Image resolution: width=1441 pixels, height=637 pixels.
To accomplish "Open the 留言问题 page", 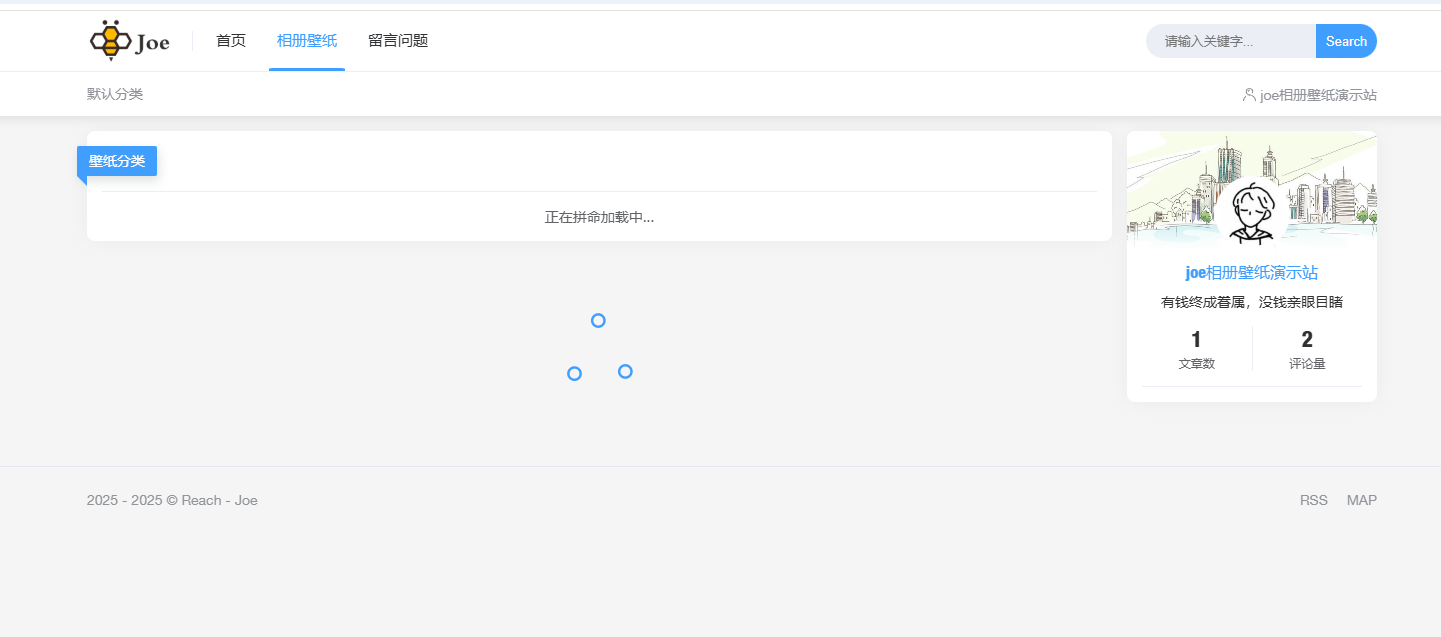I will tap(397, 40).
